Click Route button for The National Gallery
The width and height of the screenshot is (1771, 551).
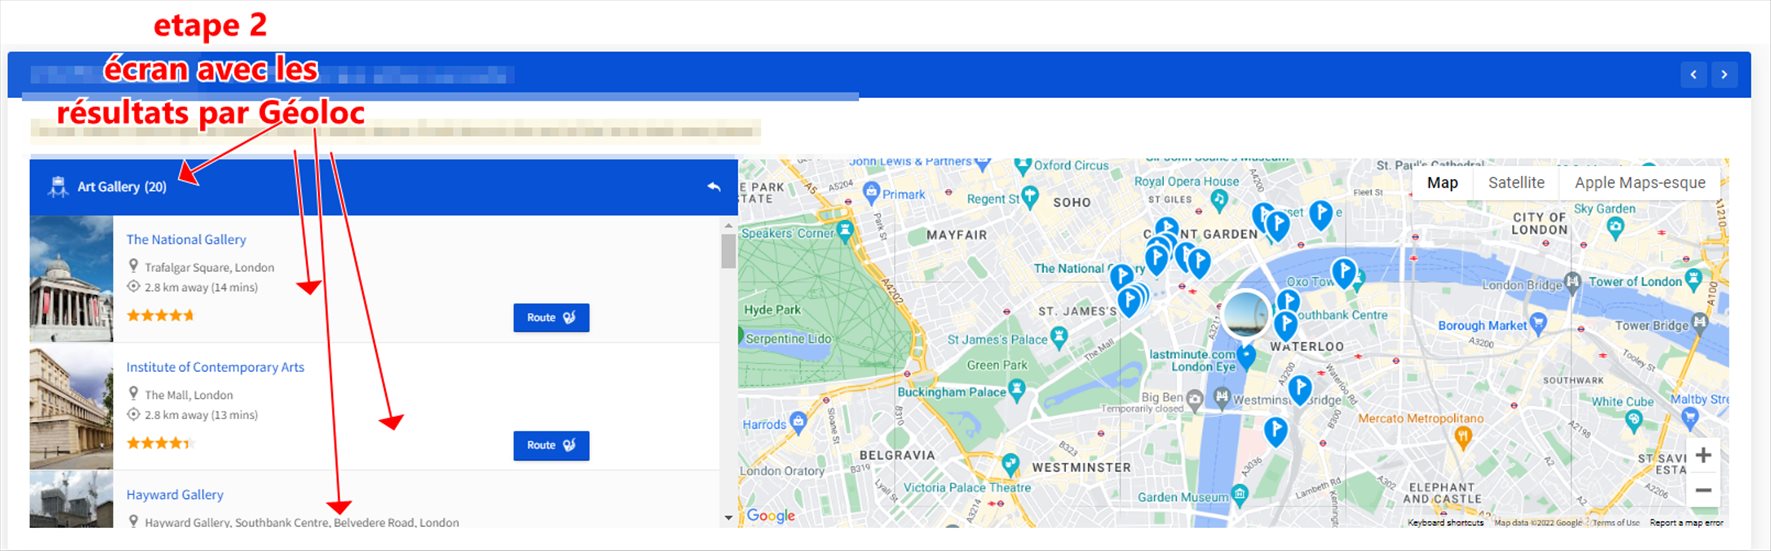click(551, 318)
